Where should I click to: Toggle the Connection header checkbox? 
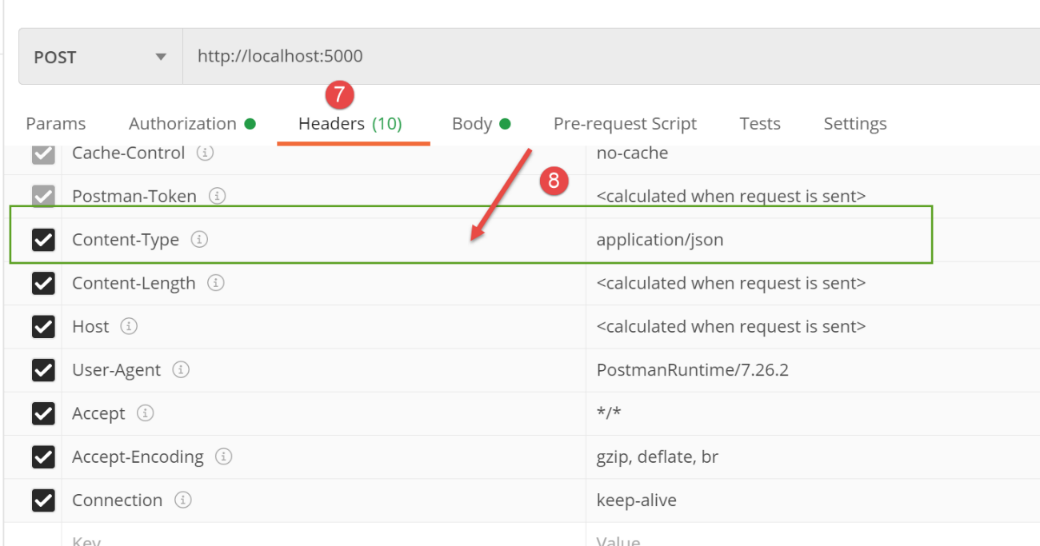[x=43, y=500]
